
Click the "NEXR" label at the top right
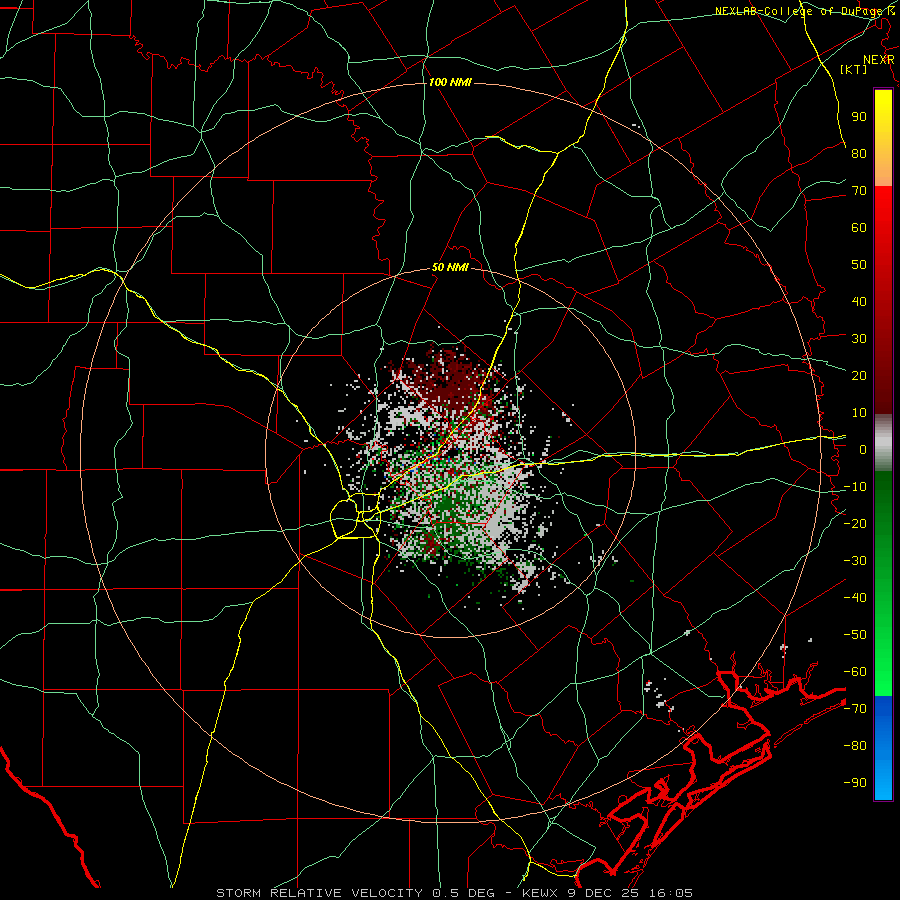[879, 60]
